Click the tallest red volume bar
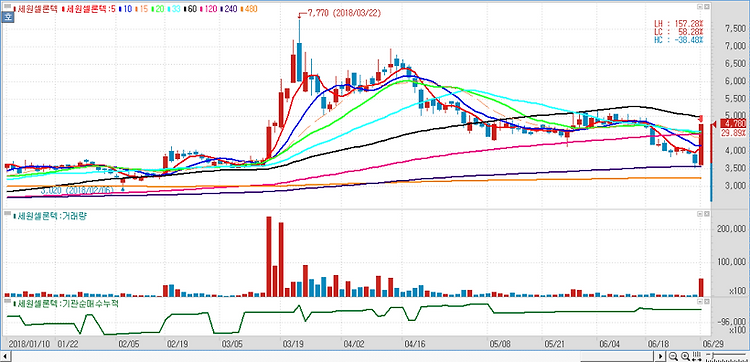 [x=269, y=257]
